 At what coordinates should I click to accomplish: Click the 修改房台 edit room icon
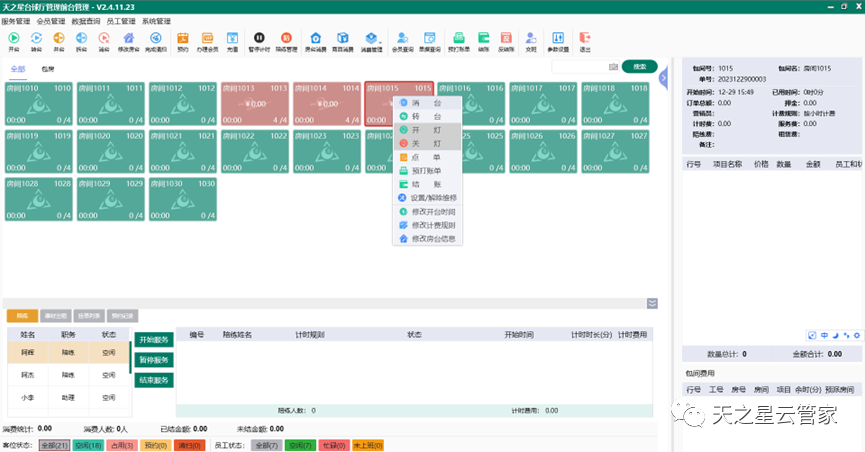point(130,41)
